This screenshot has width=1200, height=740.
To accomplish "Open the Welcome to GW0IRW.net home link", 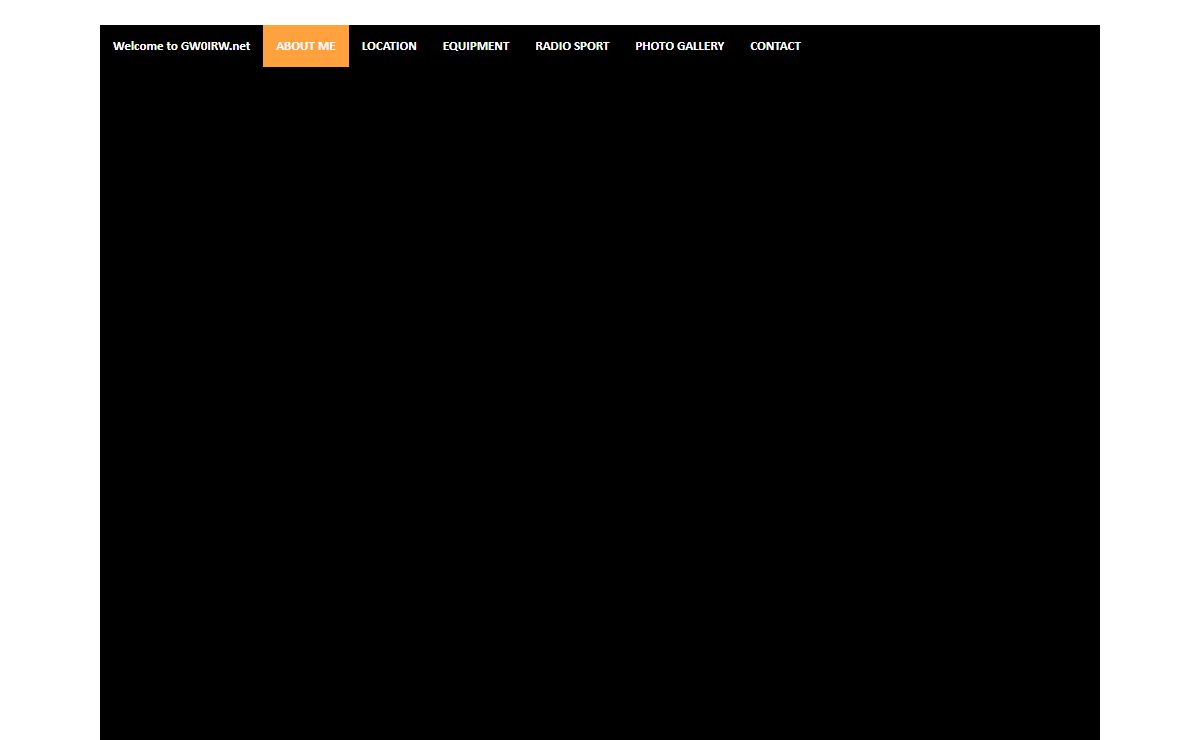I will point(181,46).
